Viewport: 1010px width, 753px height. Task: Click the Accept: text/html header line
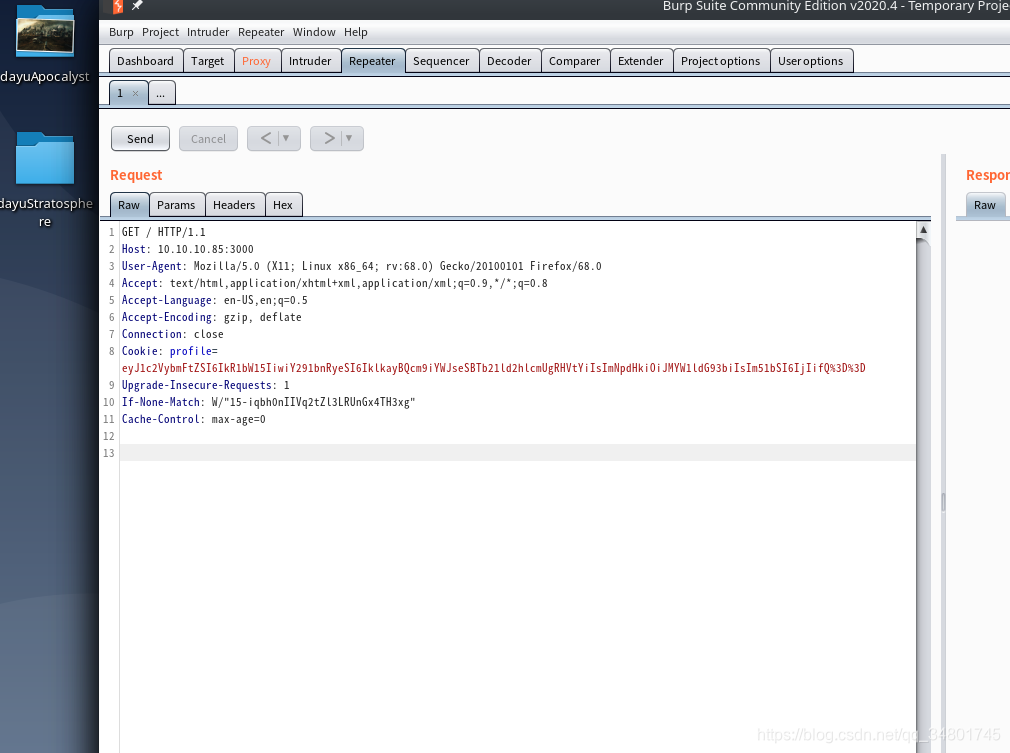point(334,283)
